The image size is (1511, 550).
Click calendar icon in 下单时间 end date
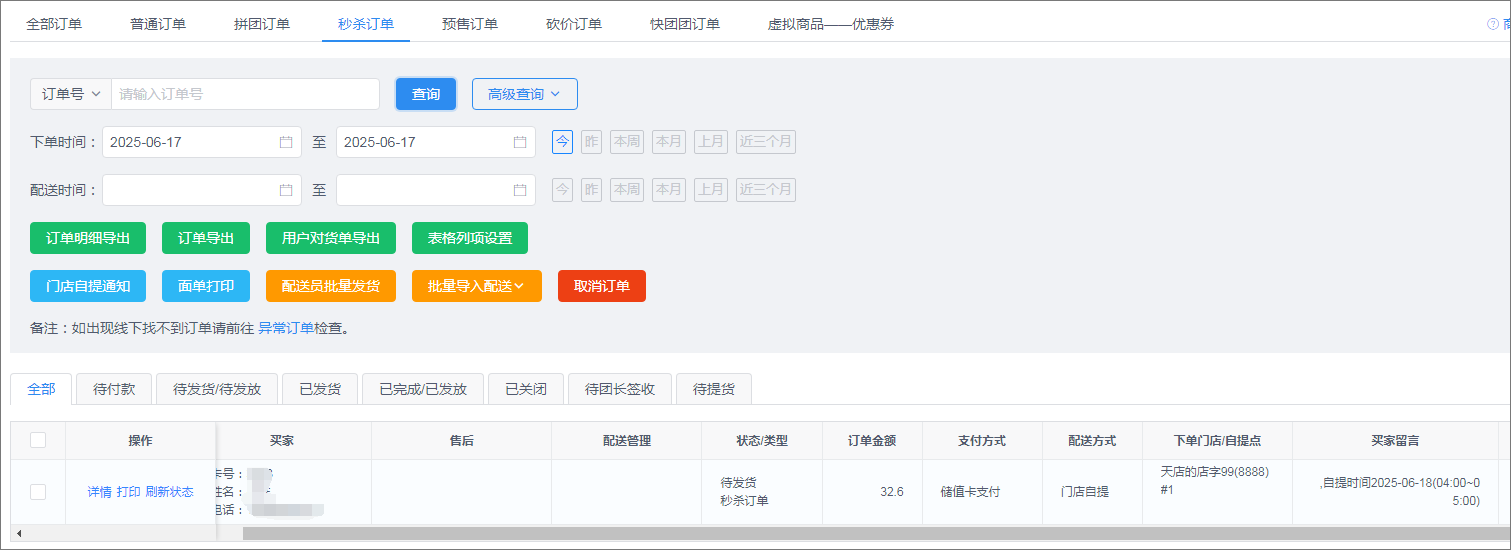520,142
